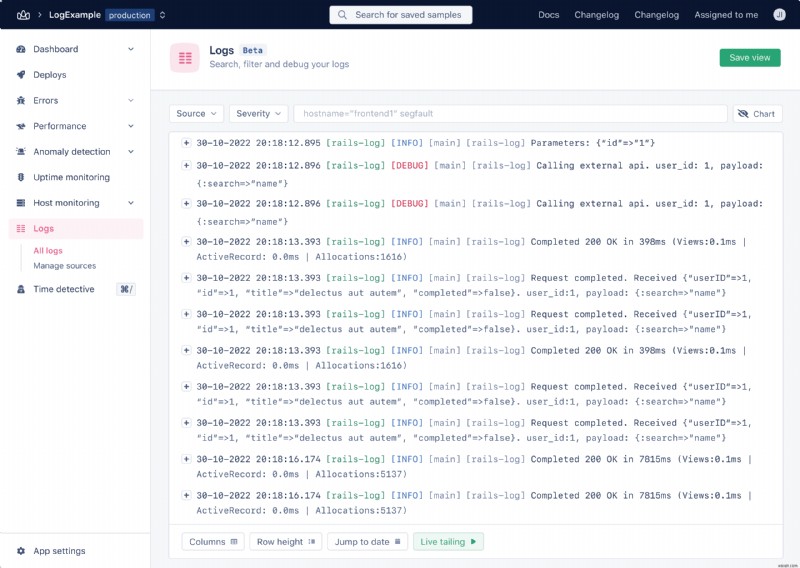Open Time detective in the sidebar
Image resolution: width=800 pixels, height=568 pixels.
click(64, 289)
